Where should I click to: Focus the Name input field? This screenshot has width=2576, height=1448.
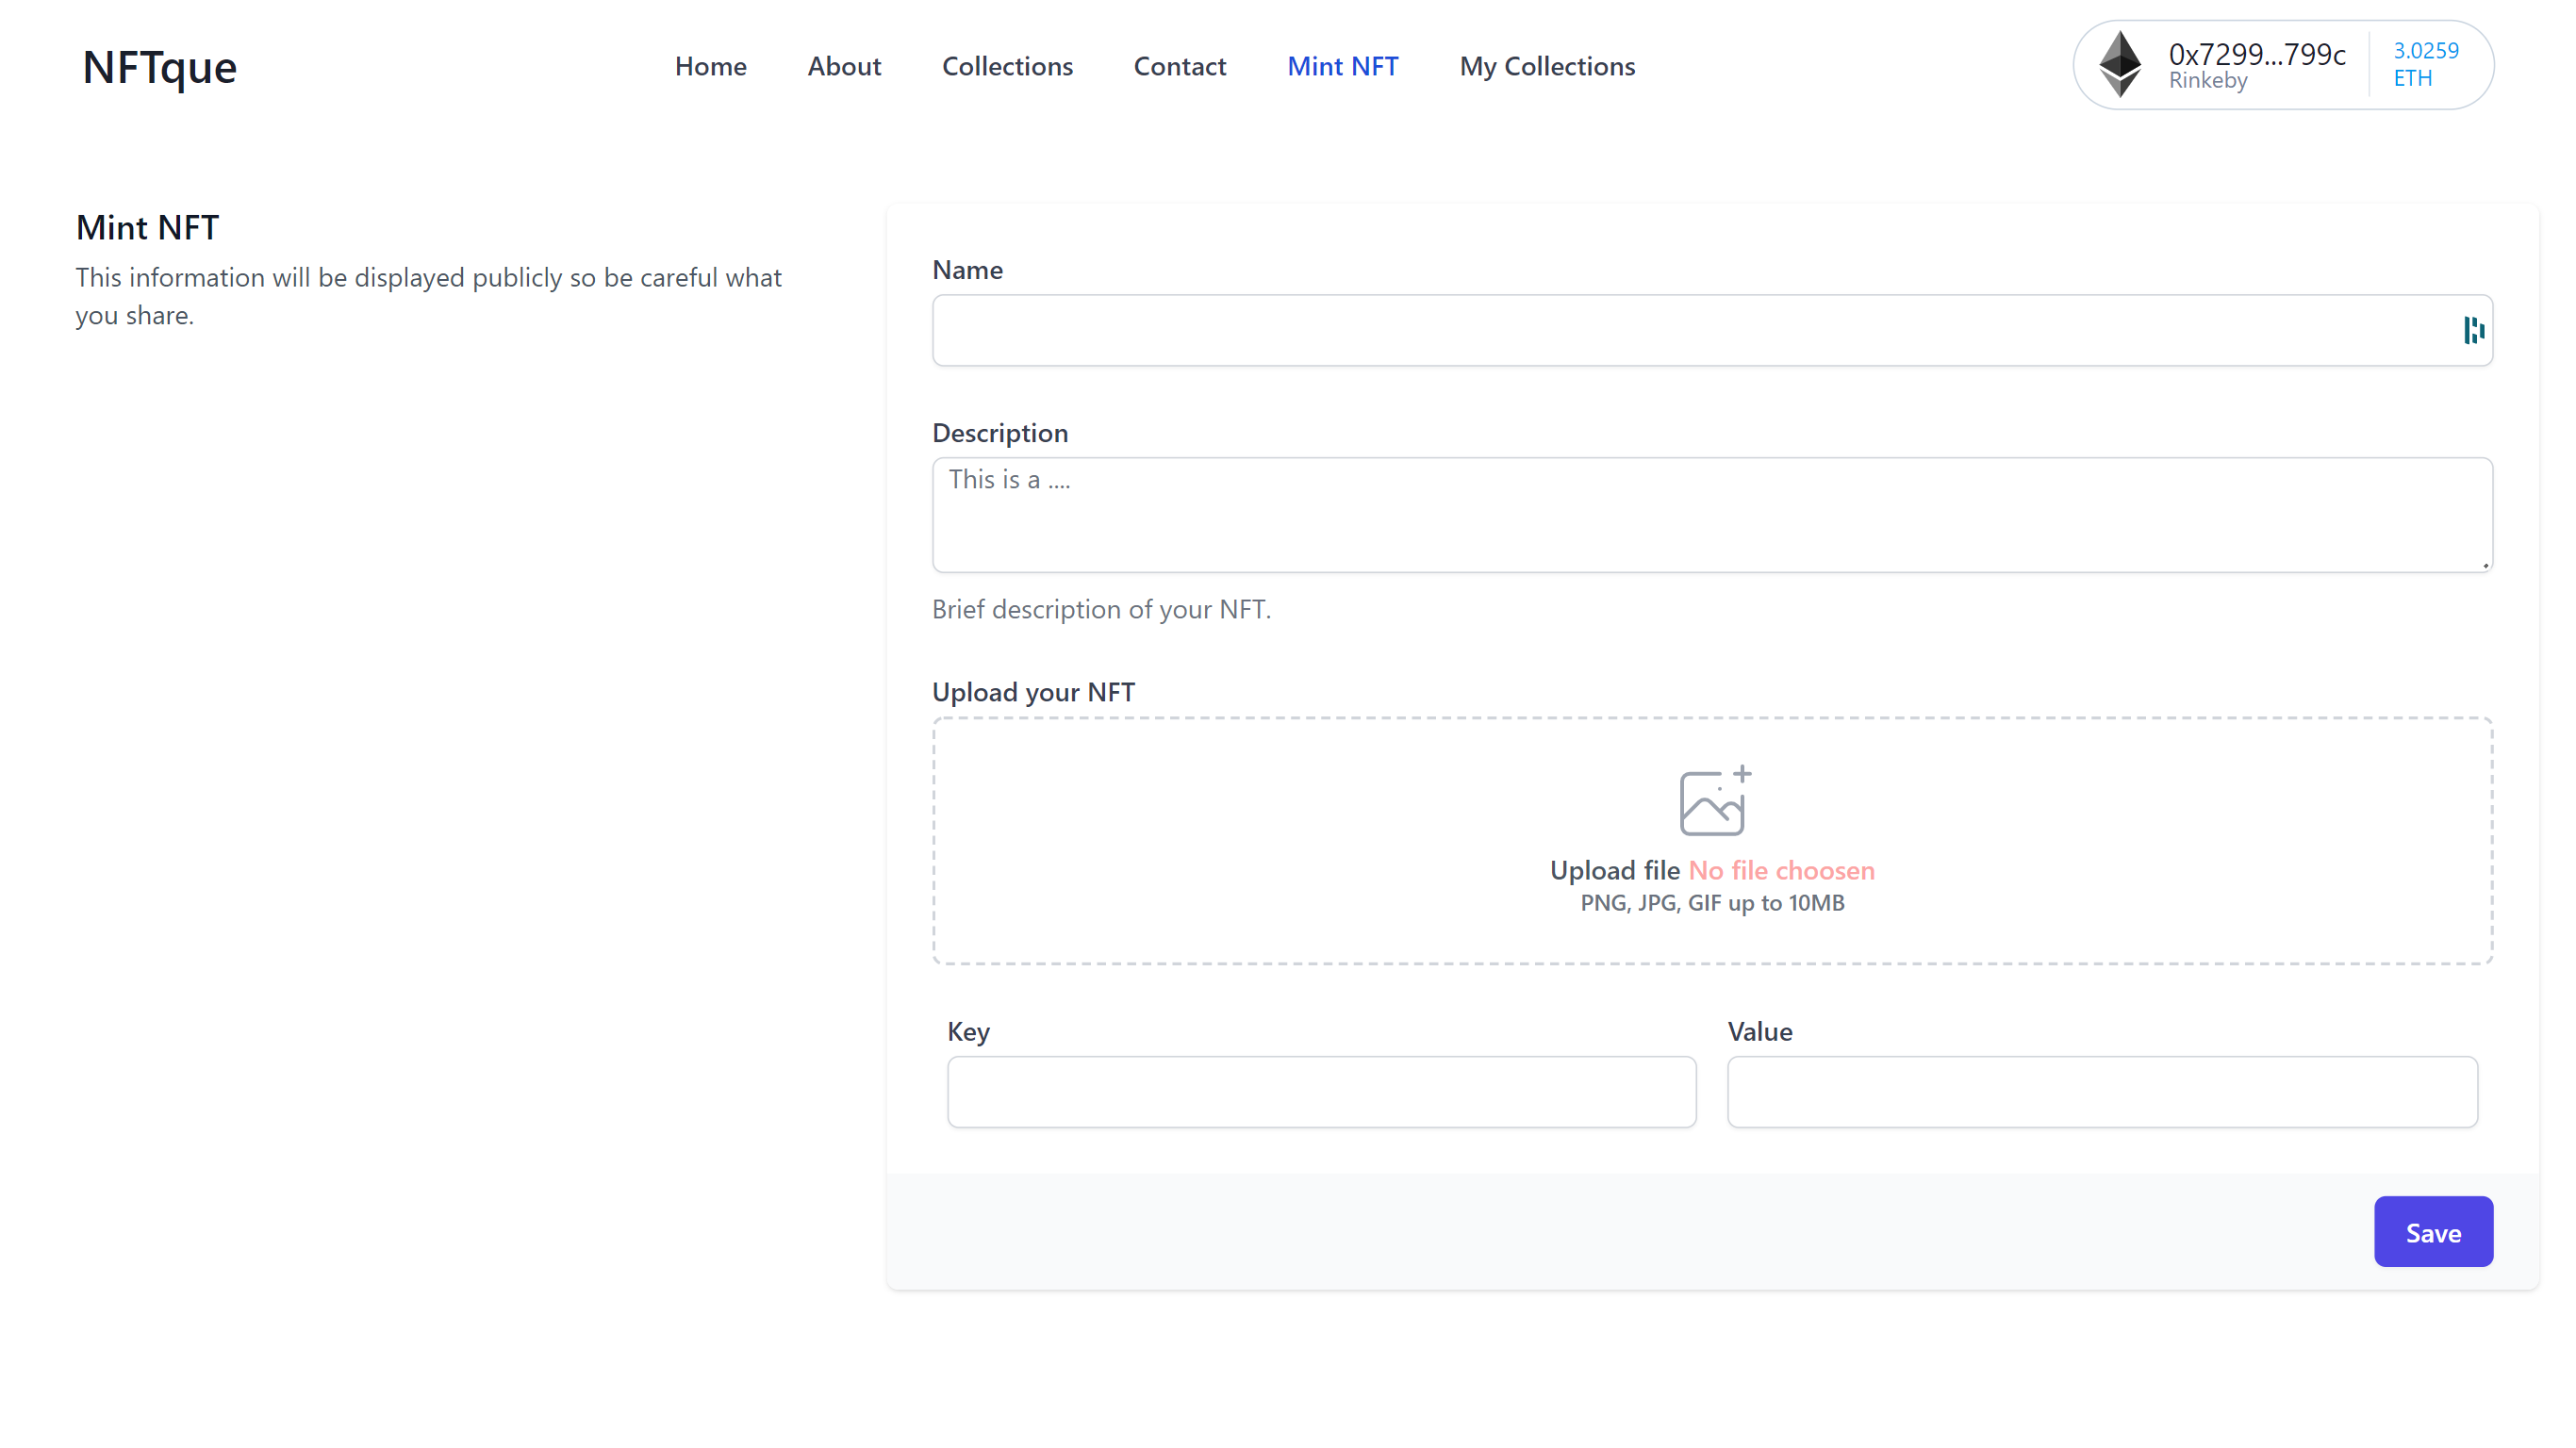[x=1690, y=330]
